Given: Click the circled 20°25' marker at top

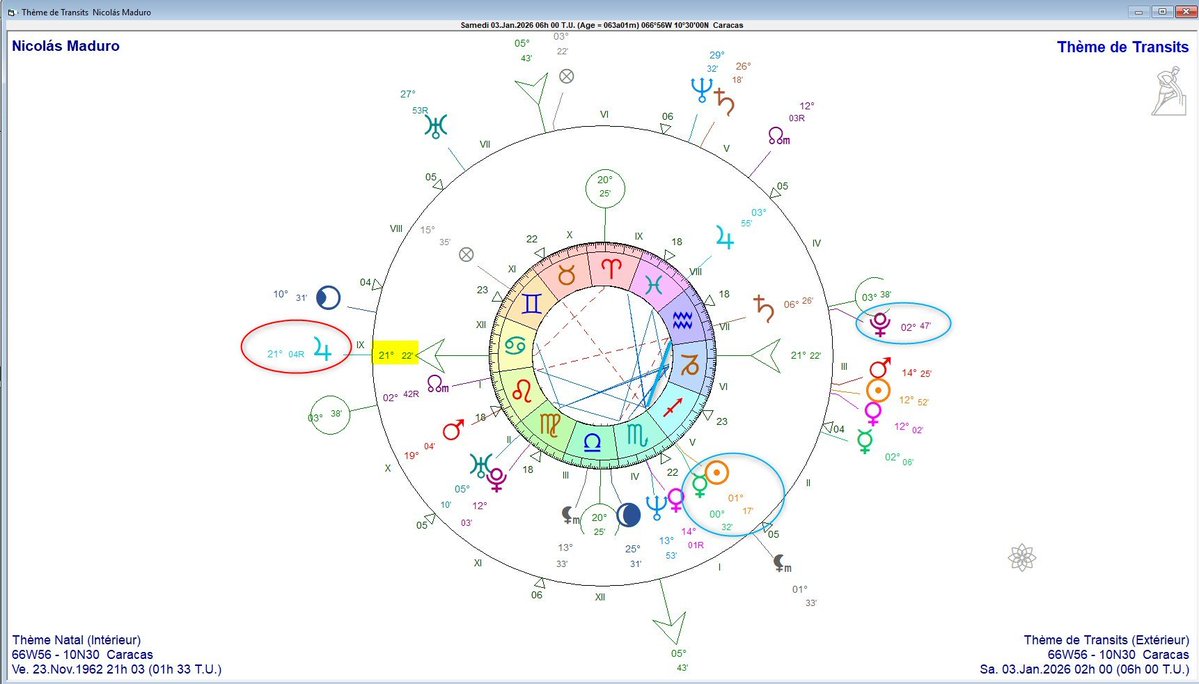Looking at the screenshot, I should click(x=605, y=188).
